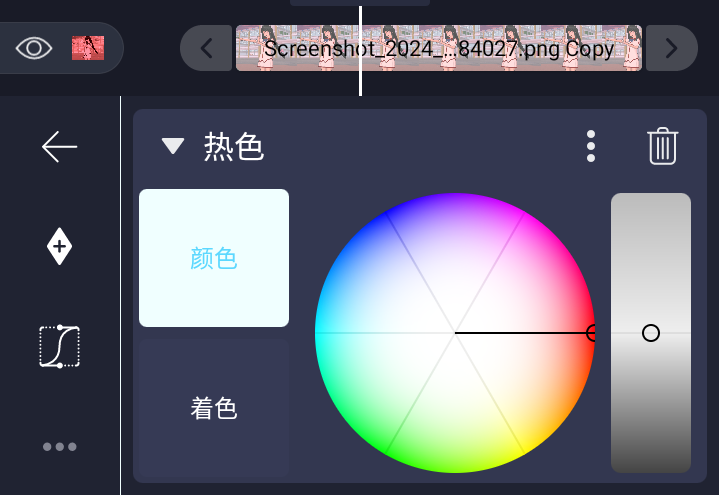Click the 热色 effect title

[234, 147]
